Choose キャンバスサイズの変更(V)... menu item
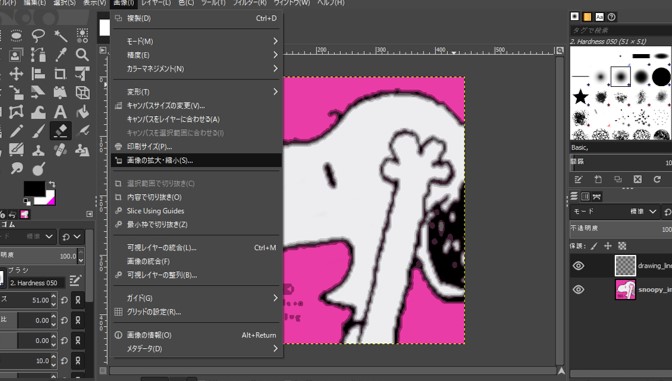 tap(196, 105)
